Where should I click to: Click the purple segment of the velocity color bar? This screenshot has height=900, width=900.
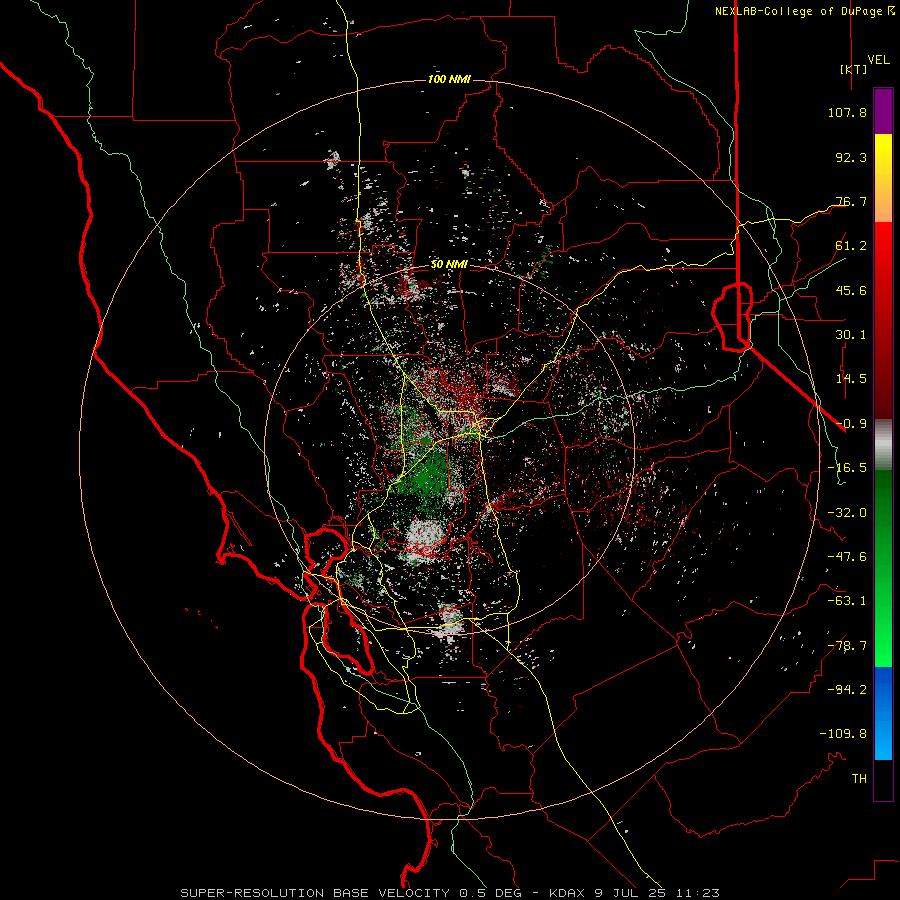coord(883,111)
